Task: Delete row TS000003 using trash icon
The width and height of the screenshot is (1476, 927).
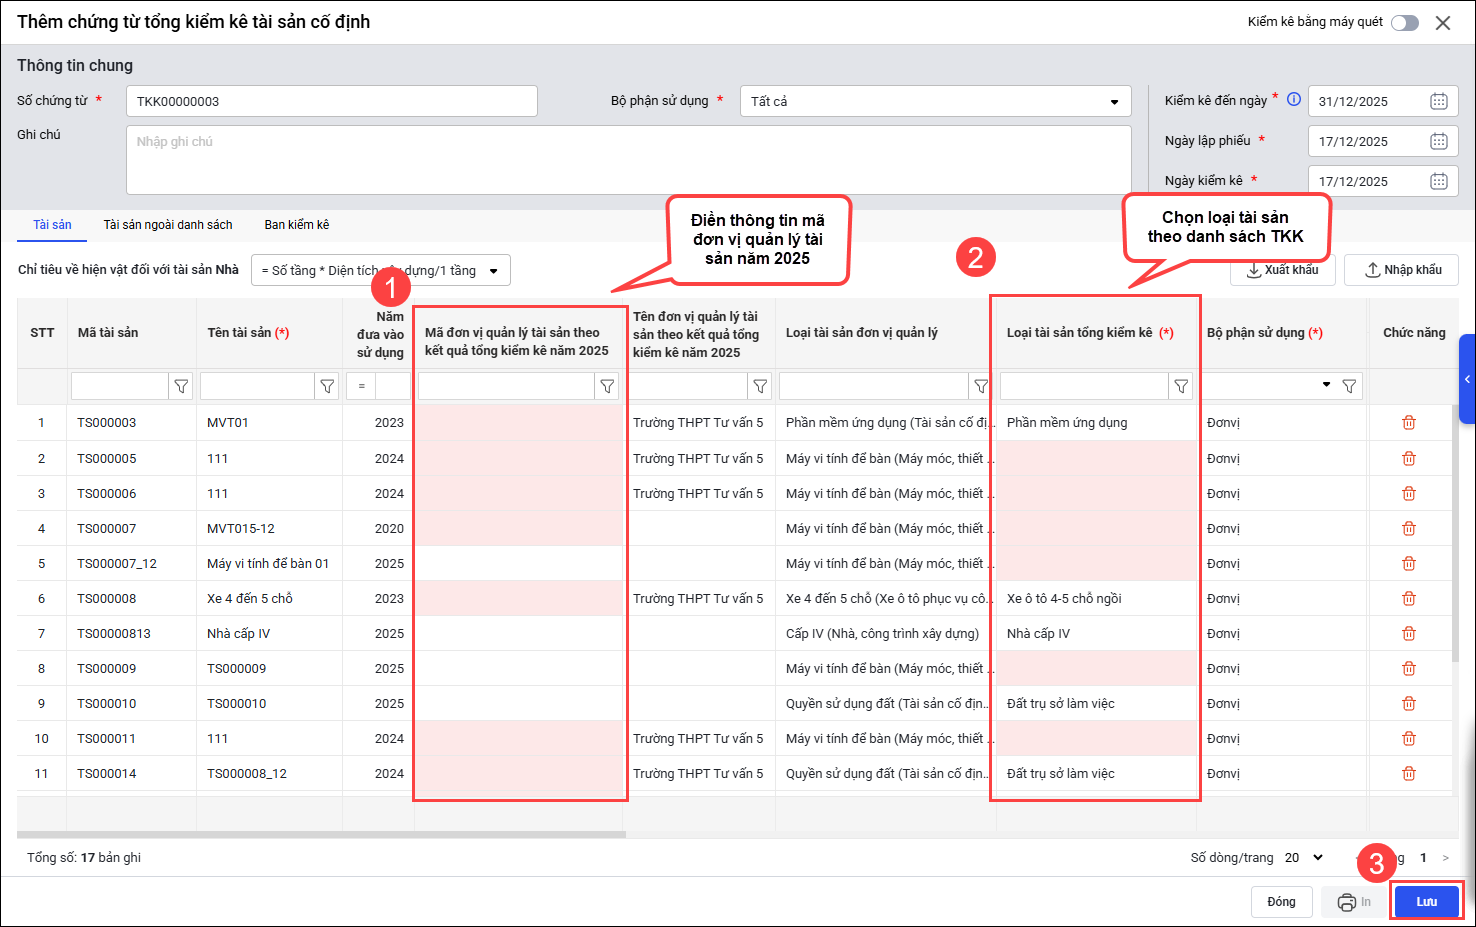Action: click(1408, 423)
